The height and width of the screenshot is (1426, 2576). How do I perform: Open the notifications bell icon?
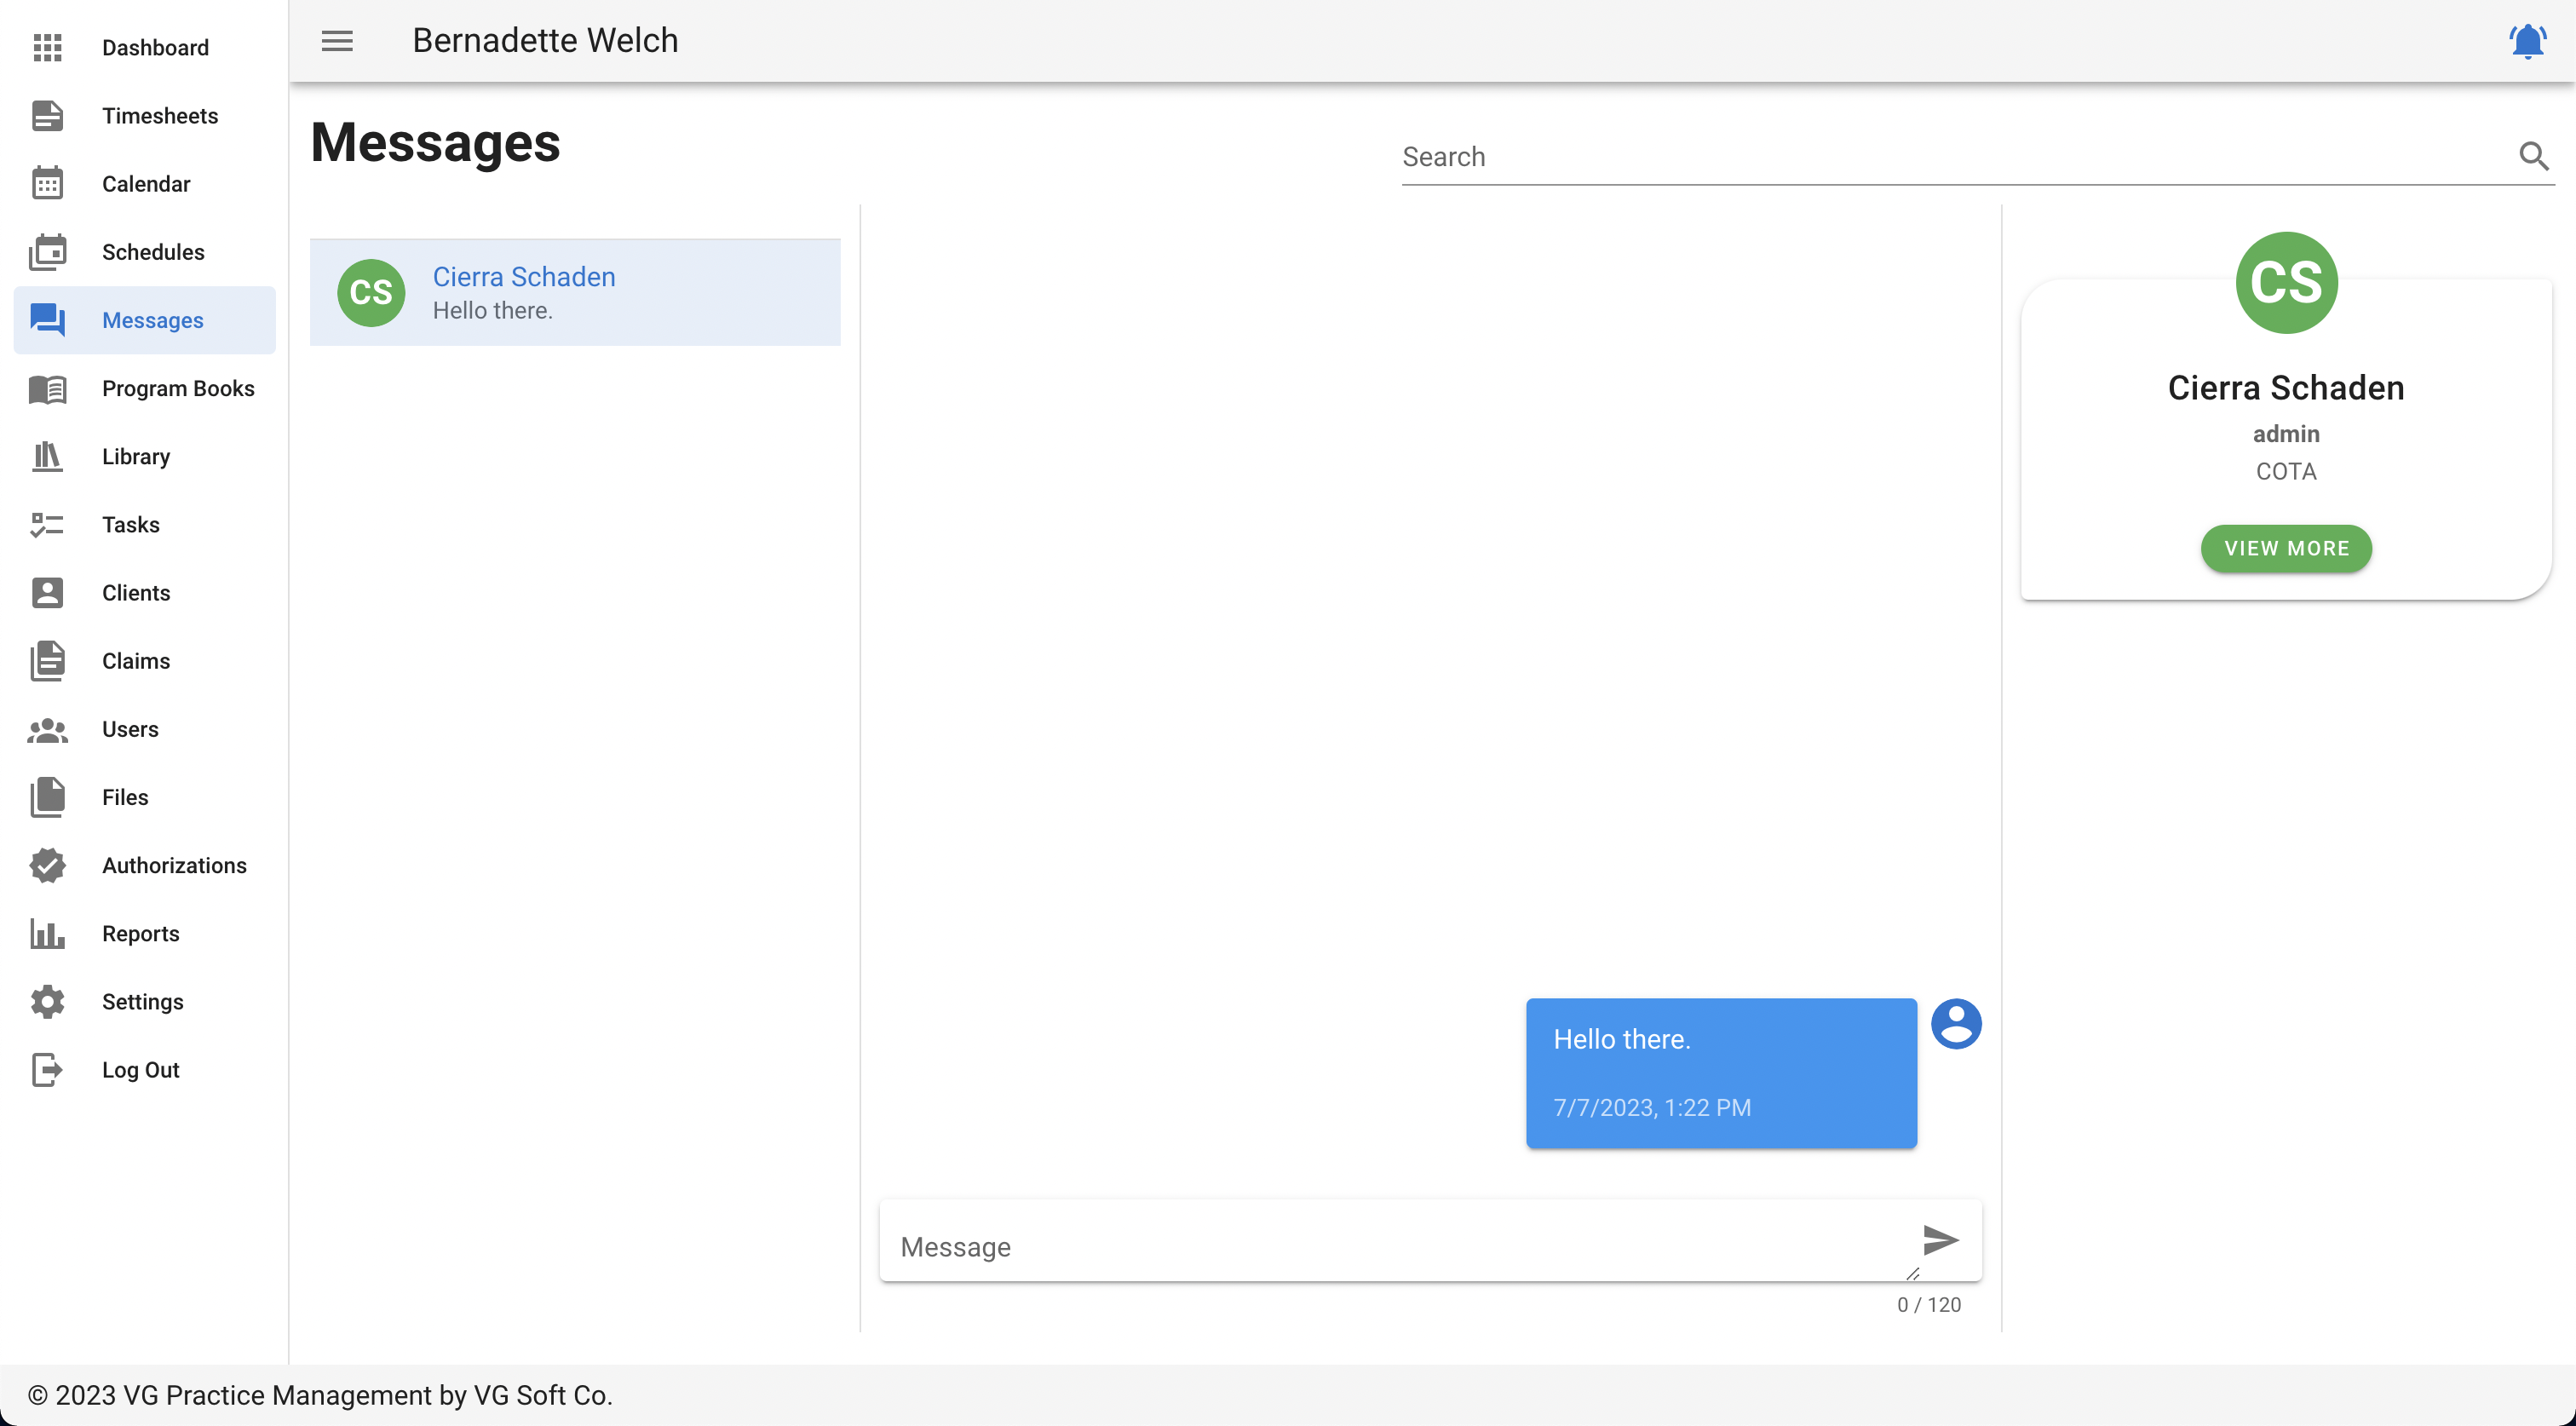(x=2527, y=41)
